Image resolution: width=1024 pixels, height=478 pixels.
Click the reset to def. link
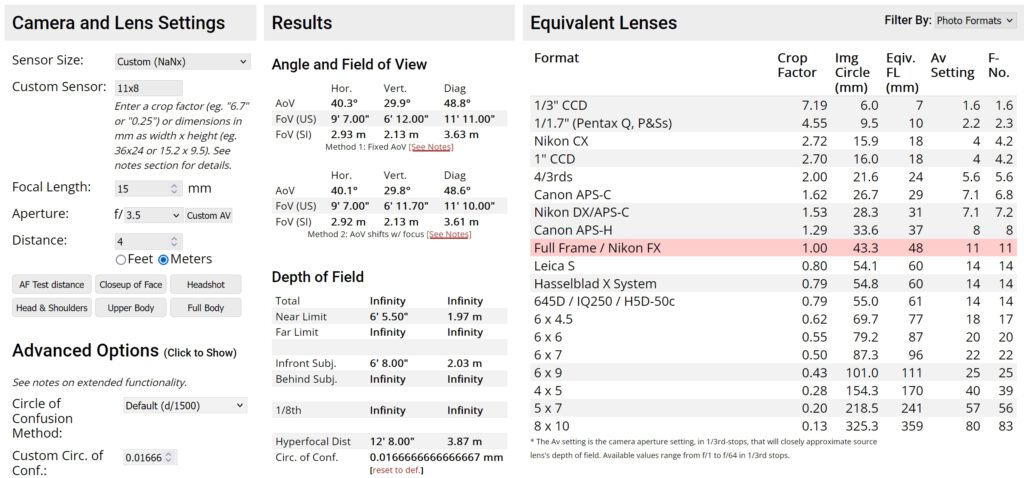point(396,470)
